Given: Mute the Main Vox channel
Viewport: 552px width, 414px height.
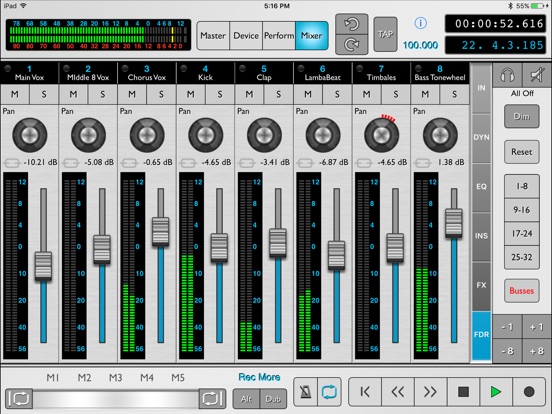Looking at the screenshot, I should [x=15, y=94].
